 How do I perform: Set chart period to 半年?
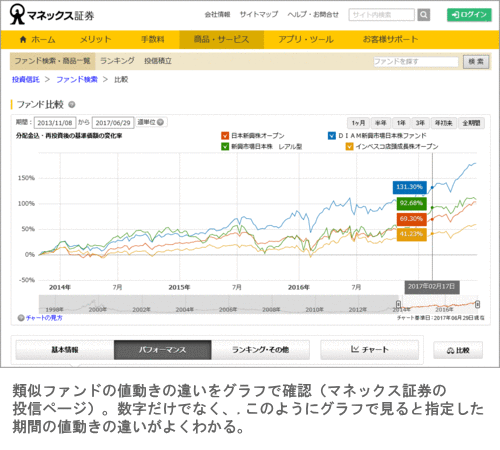pos(380,123)
